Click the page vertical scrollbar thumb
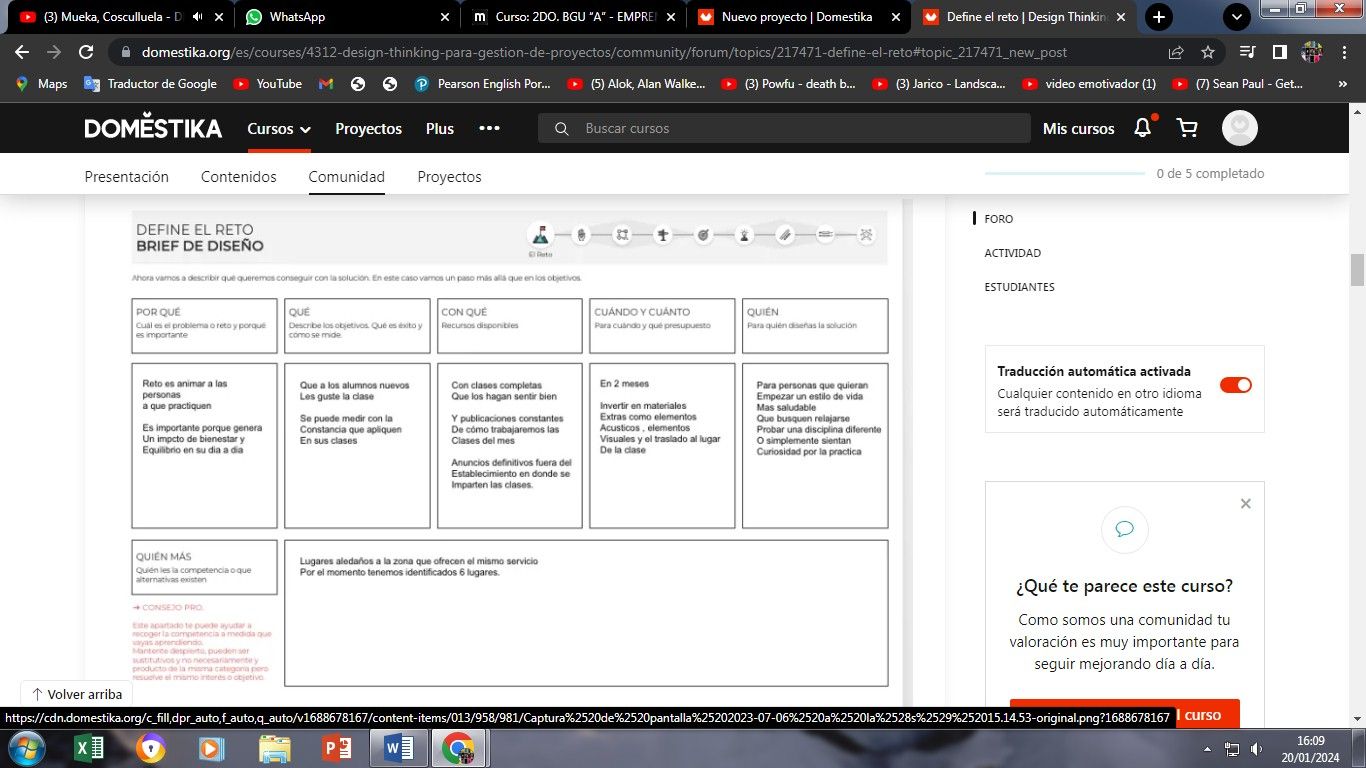The height and width of the screenshot is (768, 1366). (x=1357, y=270)
